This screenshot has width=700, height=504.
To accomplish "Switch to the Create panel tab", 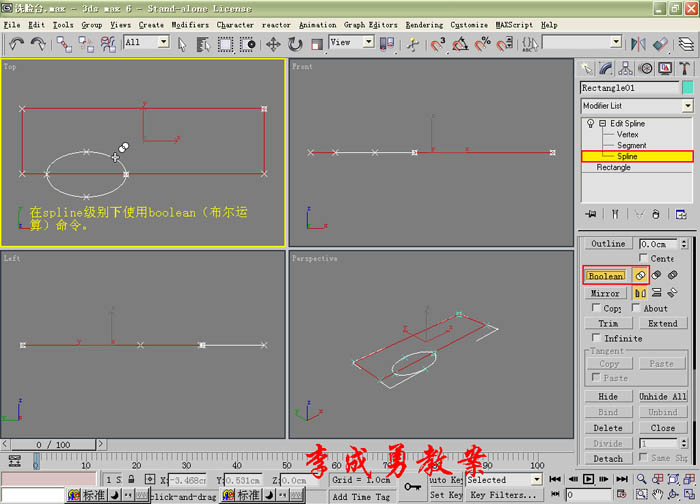I will [x=586, y=68].
